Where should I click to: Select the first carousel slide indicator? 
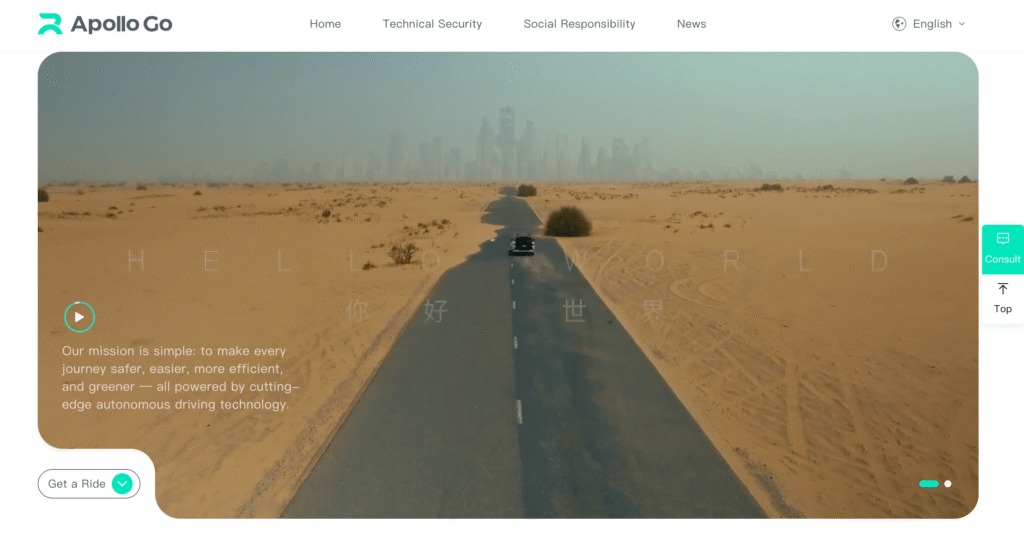(929, 484)
